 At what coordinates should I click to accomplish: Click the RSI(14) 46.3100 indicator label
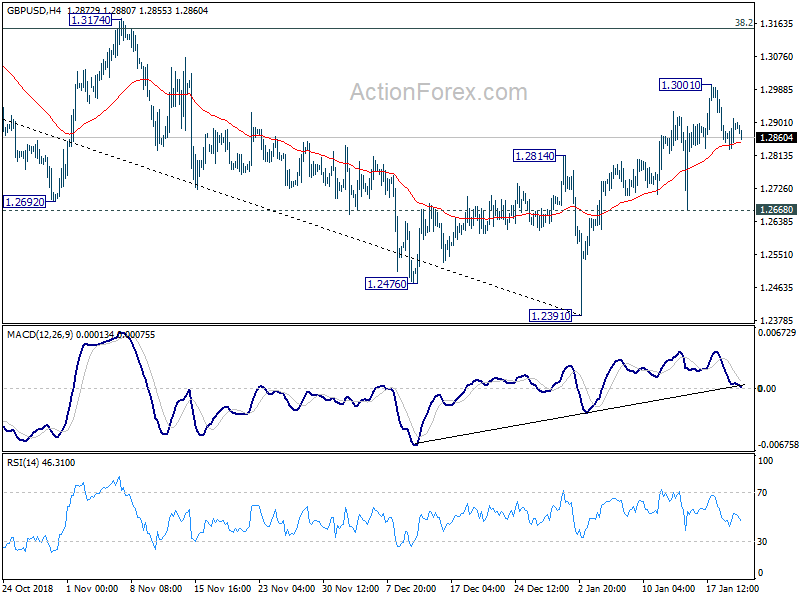[41, 463]
